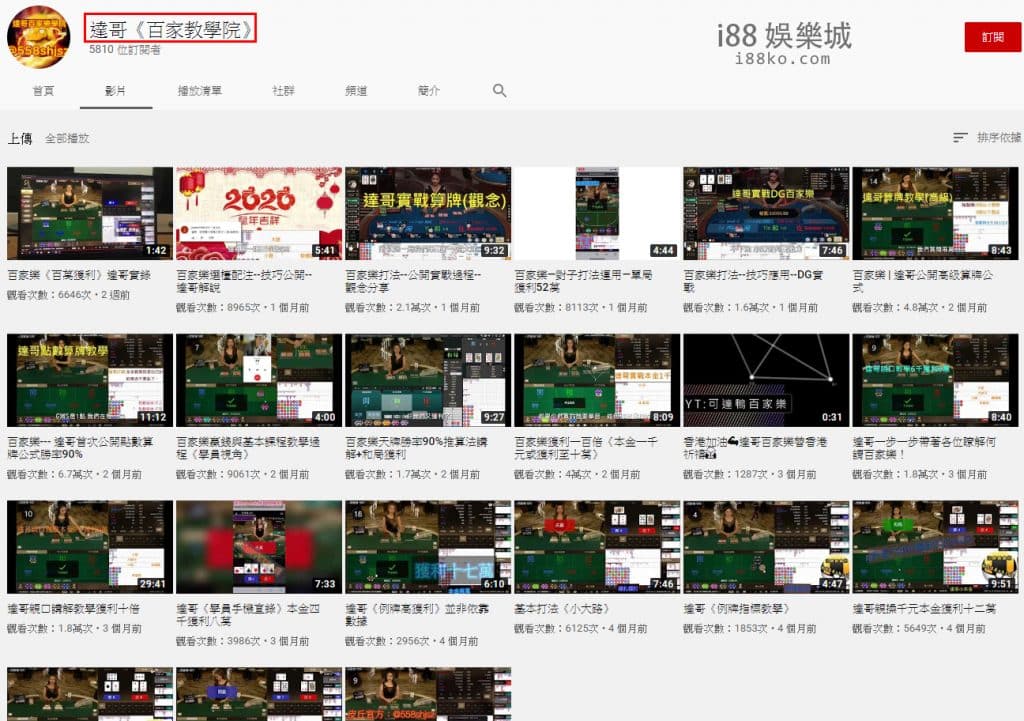The width and height of the screenshot is (1024, 721).
Task: Click the channel title 達哥《百家教學院》
Action: pyautogui.click(x=170, y=30)
